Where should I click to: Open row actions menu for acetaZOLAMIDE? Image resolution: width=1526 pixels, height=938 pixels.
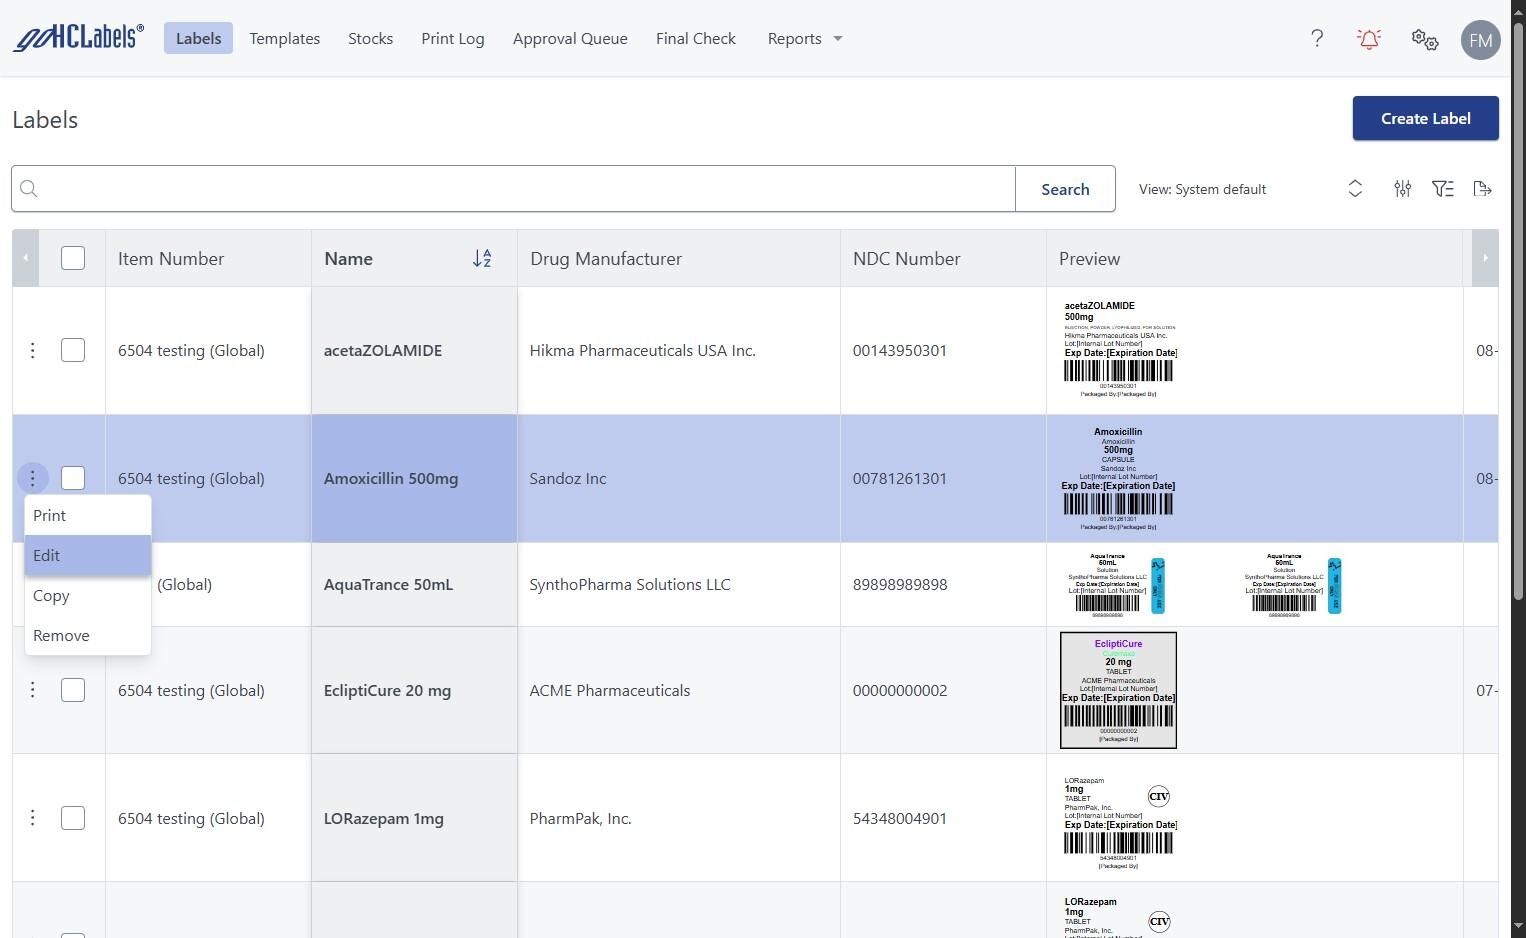click(x=32, y=351)
